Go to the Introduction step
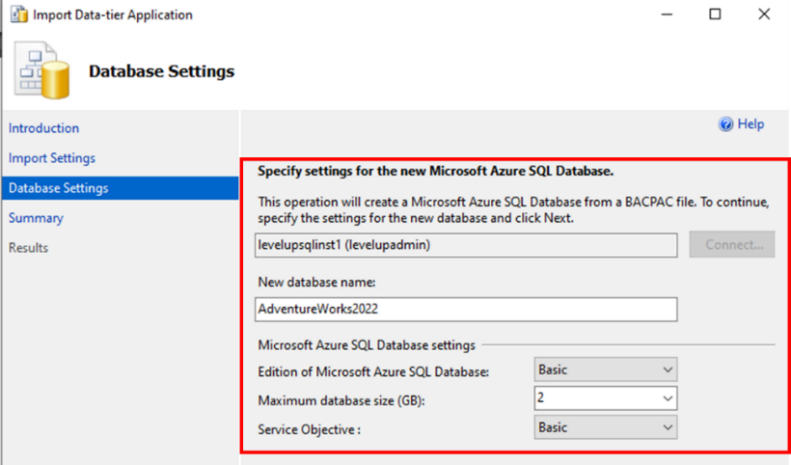The height and width of the screenshot is (465, 791). point(44,128)
